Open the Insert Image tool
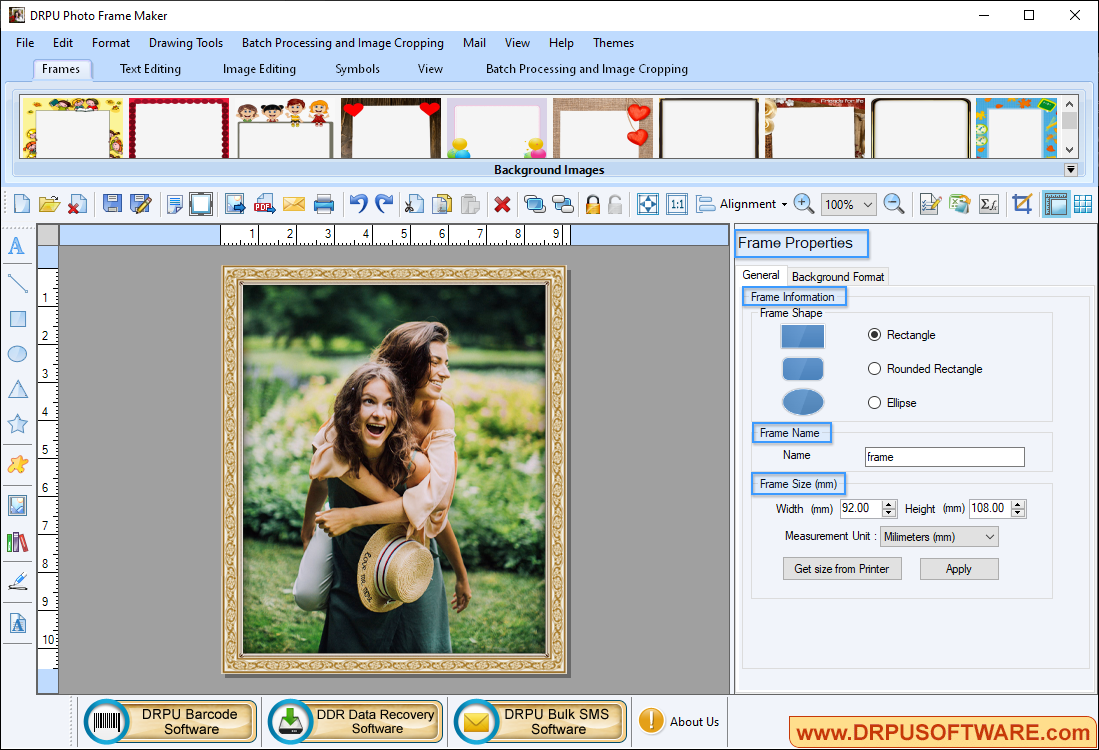 tap(17, 505)
